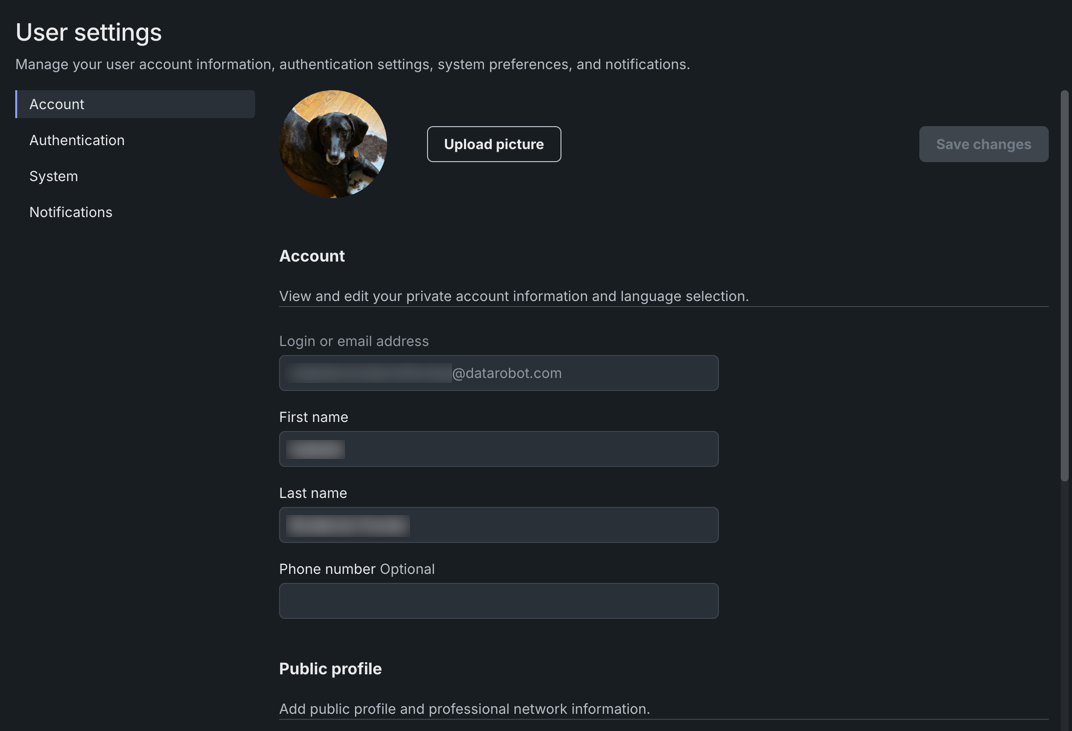Click the "Login or email address" label

point(354,341)
